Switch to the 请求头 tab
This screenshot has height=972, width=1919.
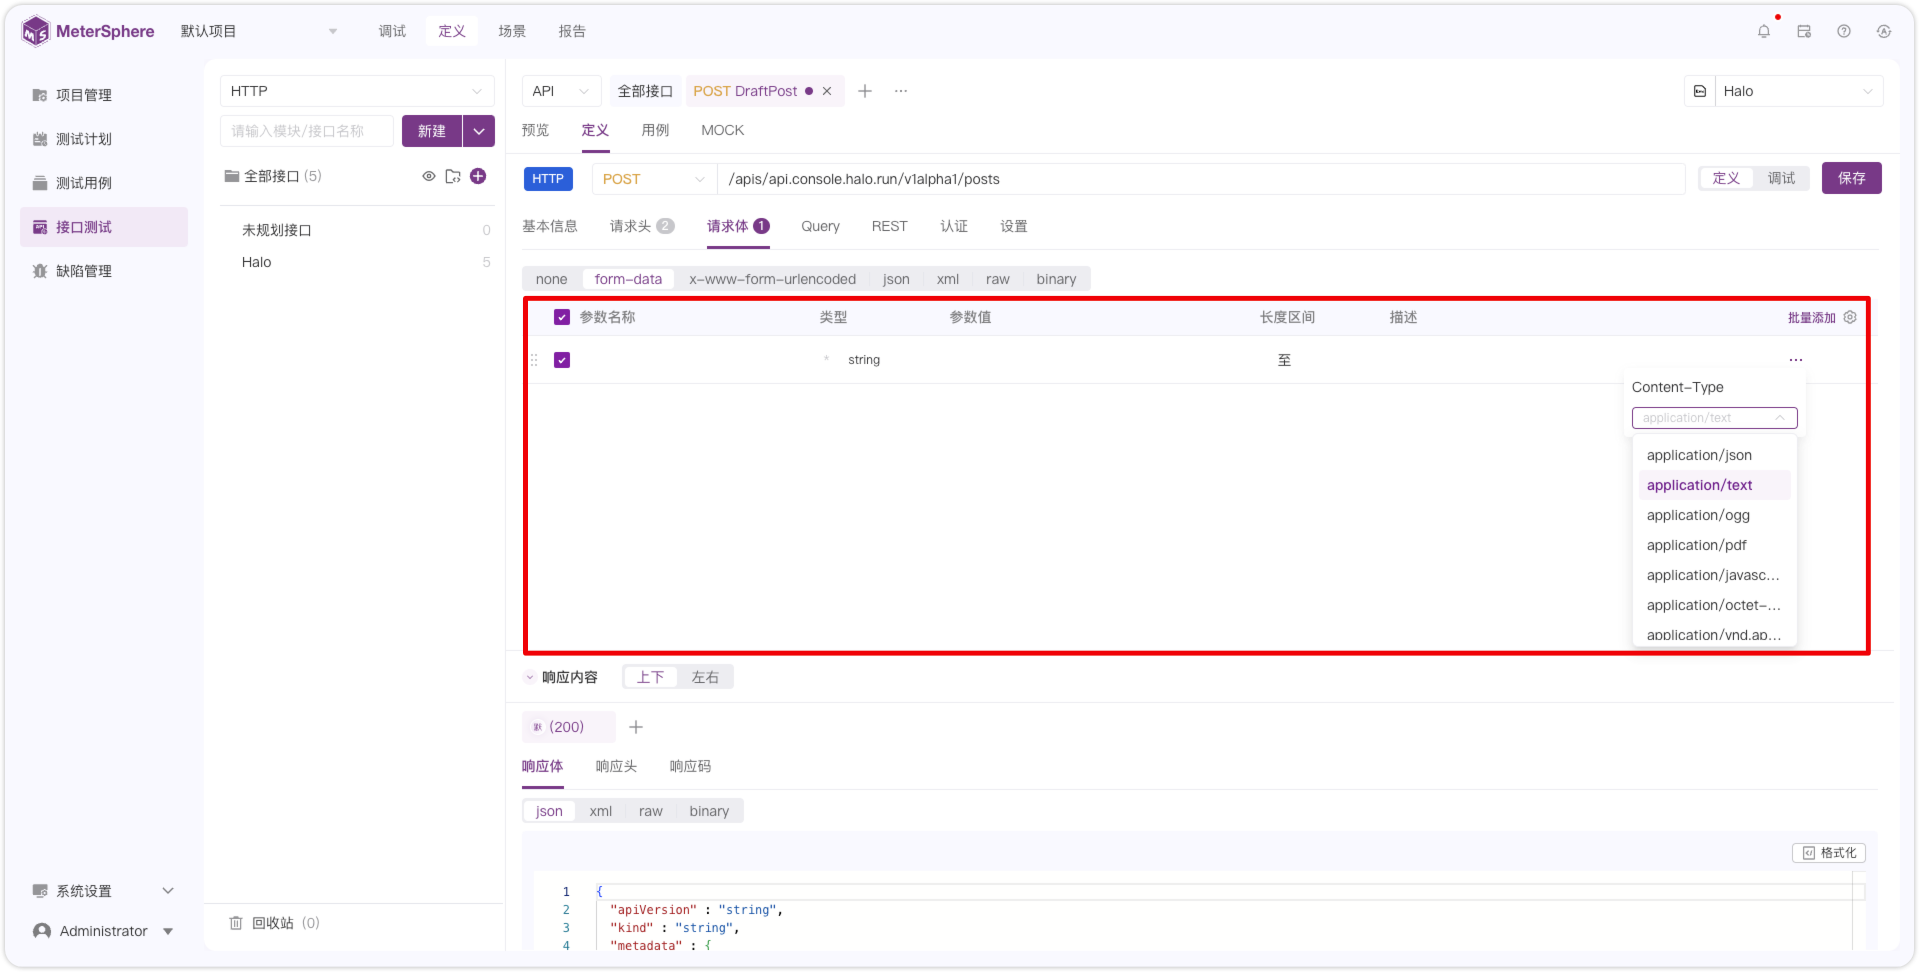(642, 226)
